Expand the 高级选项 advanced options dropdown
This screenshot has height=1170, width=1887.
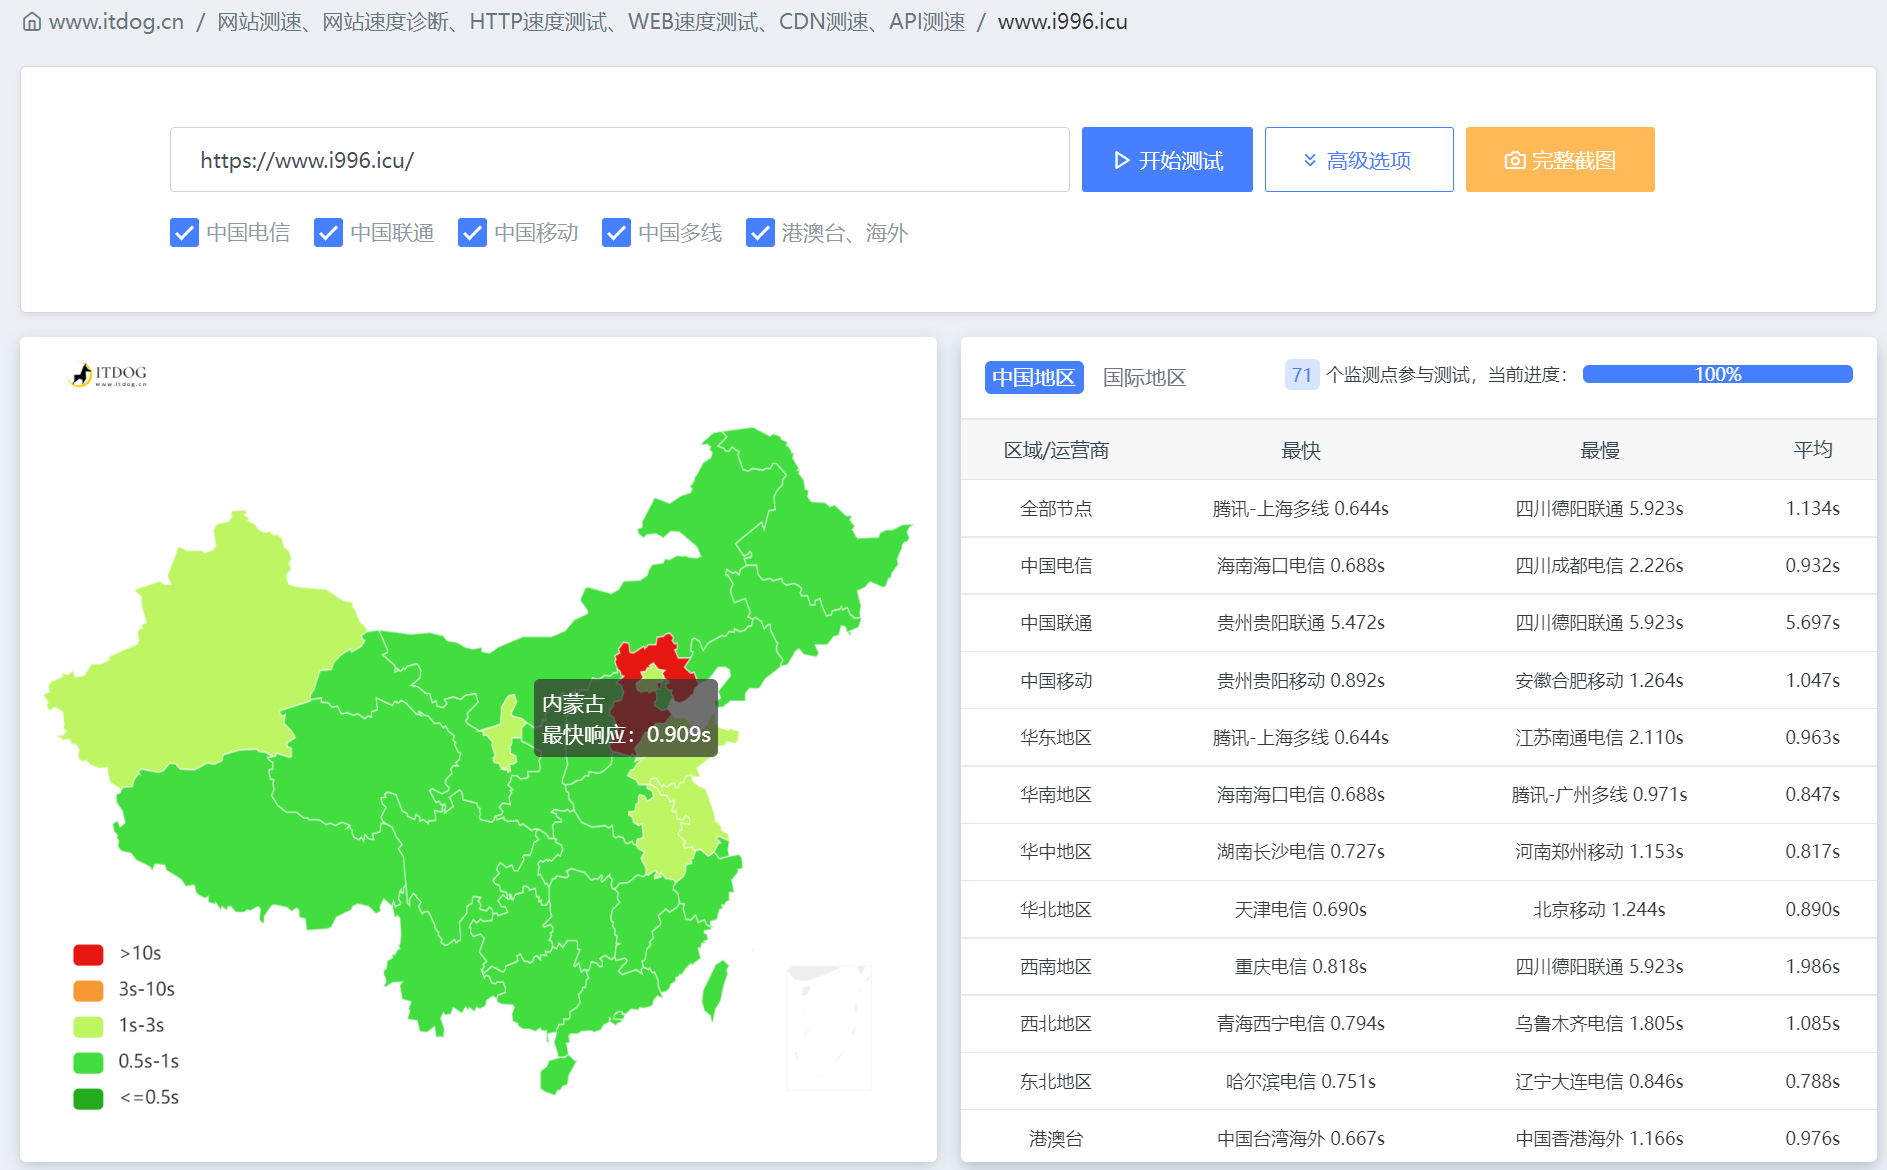tap(1358, 160)
